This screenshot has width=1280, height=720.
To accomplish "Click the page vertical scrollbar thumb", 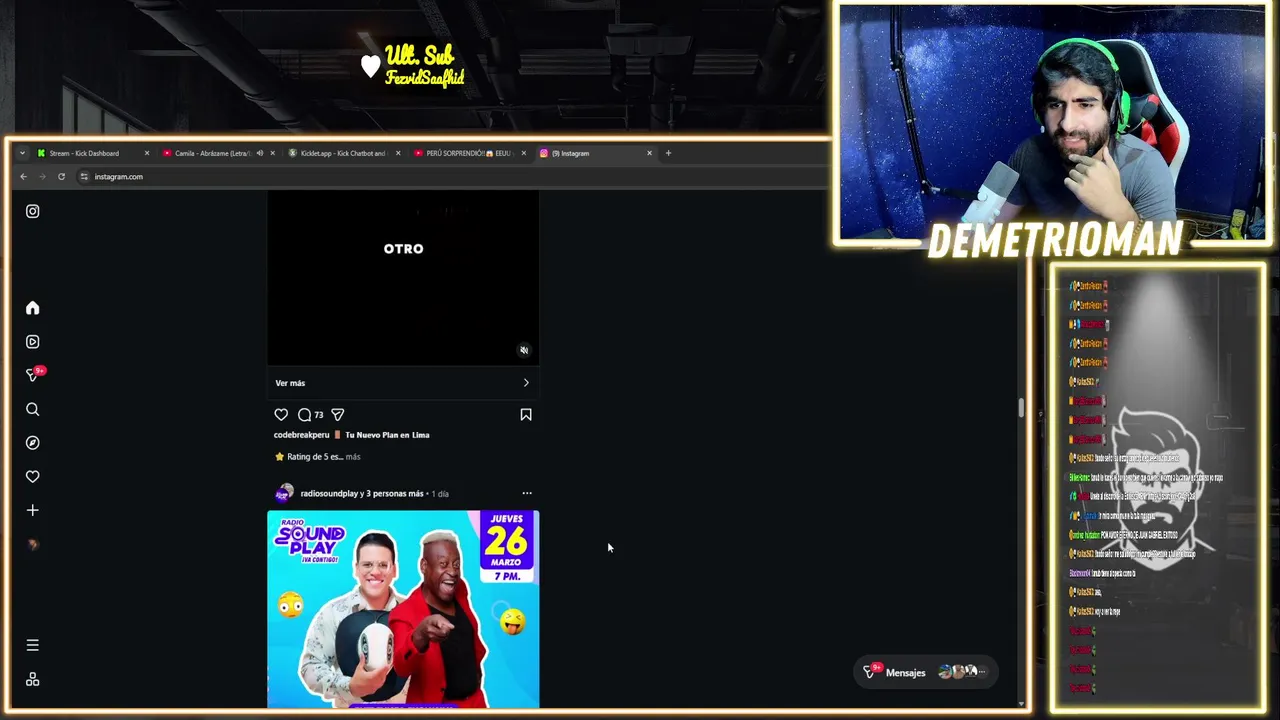I will (1021, 408).
